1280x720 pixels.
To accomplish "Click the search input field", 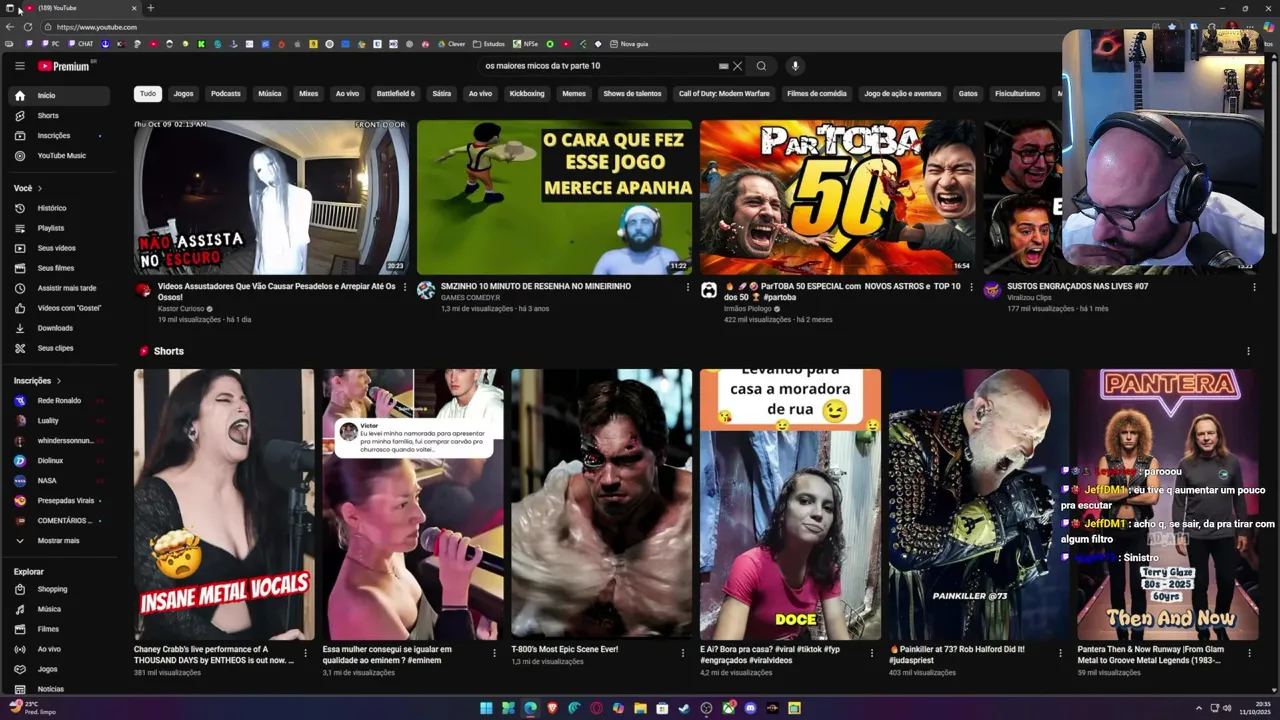I will 600,66.
